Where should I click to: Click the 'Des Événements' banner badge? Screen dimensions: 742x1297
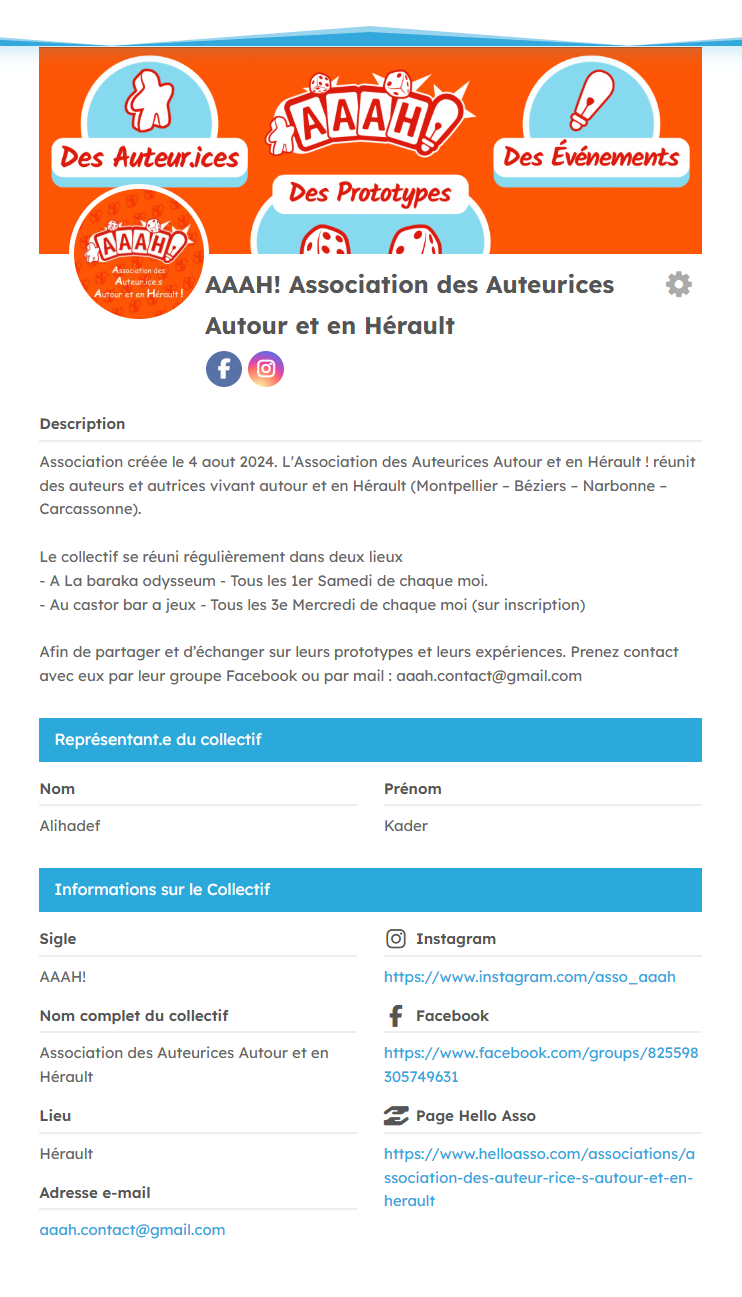(x=591, y=157)
